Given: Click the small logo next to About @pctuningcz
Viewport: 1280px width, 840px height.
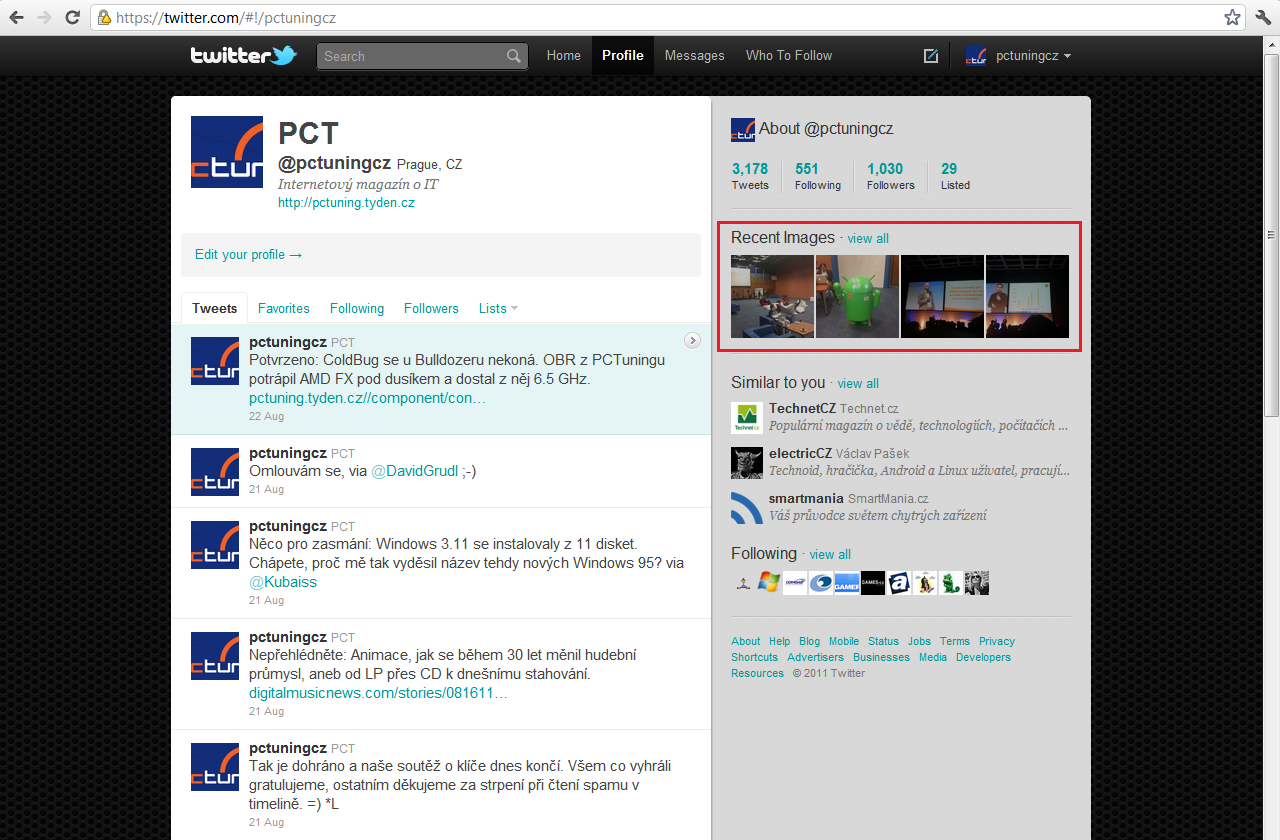Looking at the screenshot, I should tap(743, 129).
